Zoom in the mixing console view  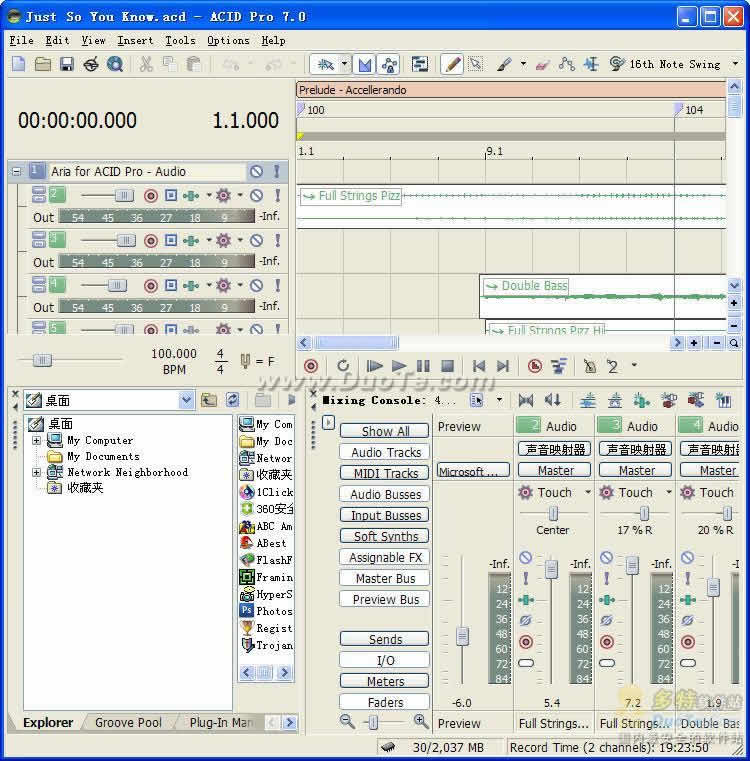click(421, 721)
